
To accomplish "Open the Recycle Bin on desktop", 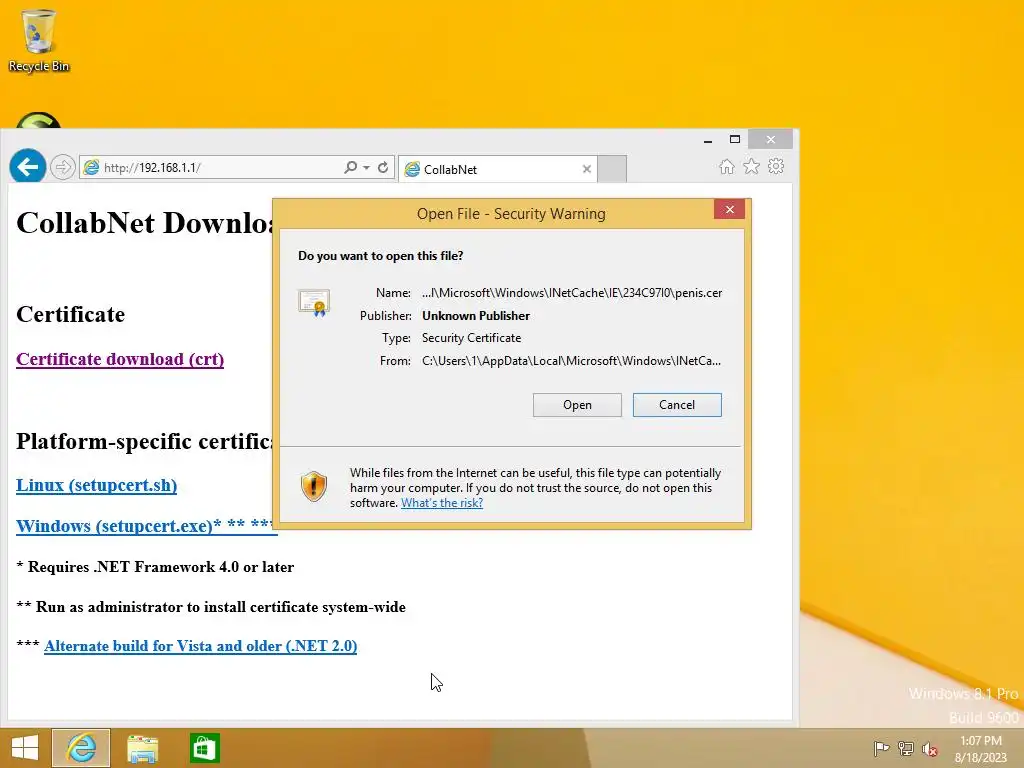I will coord(39,40).
